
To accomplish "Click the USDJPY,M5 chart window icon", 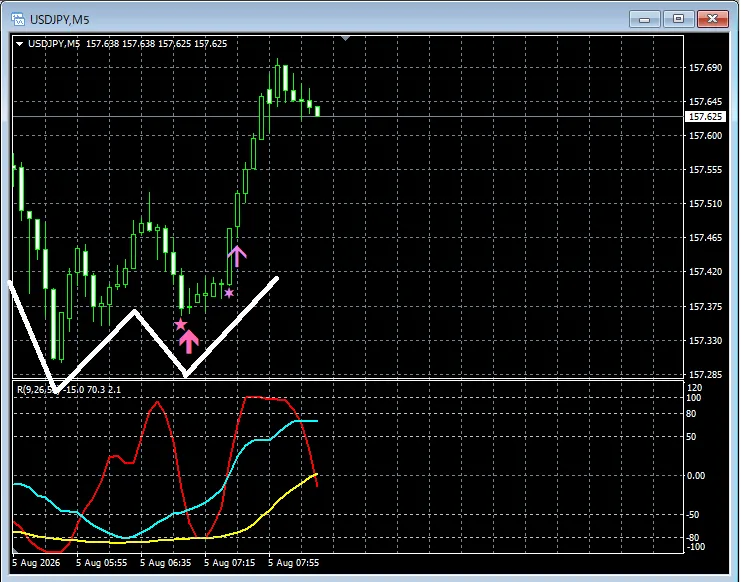I will [18, 19].
